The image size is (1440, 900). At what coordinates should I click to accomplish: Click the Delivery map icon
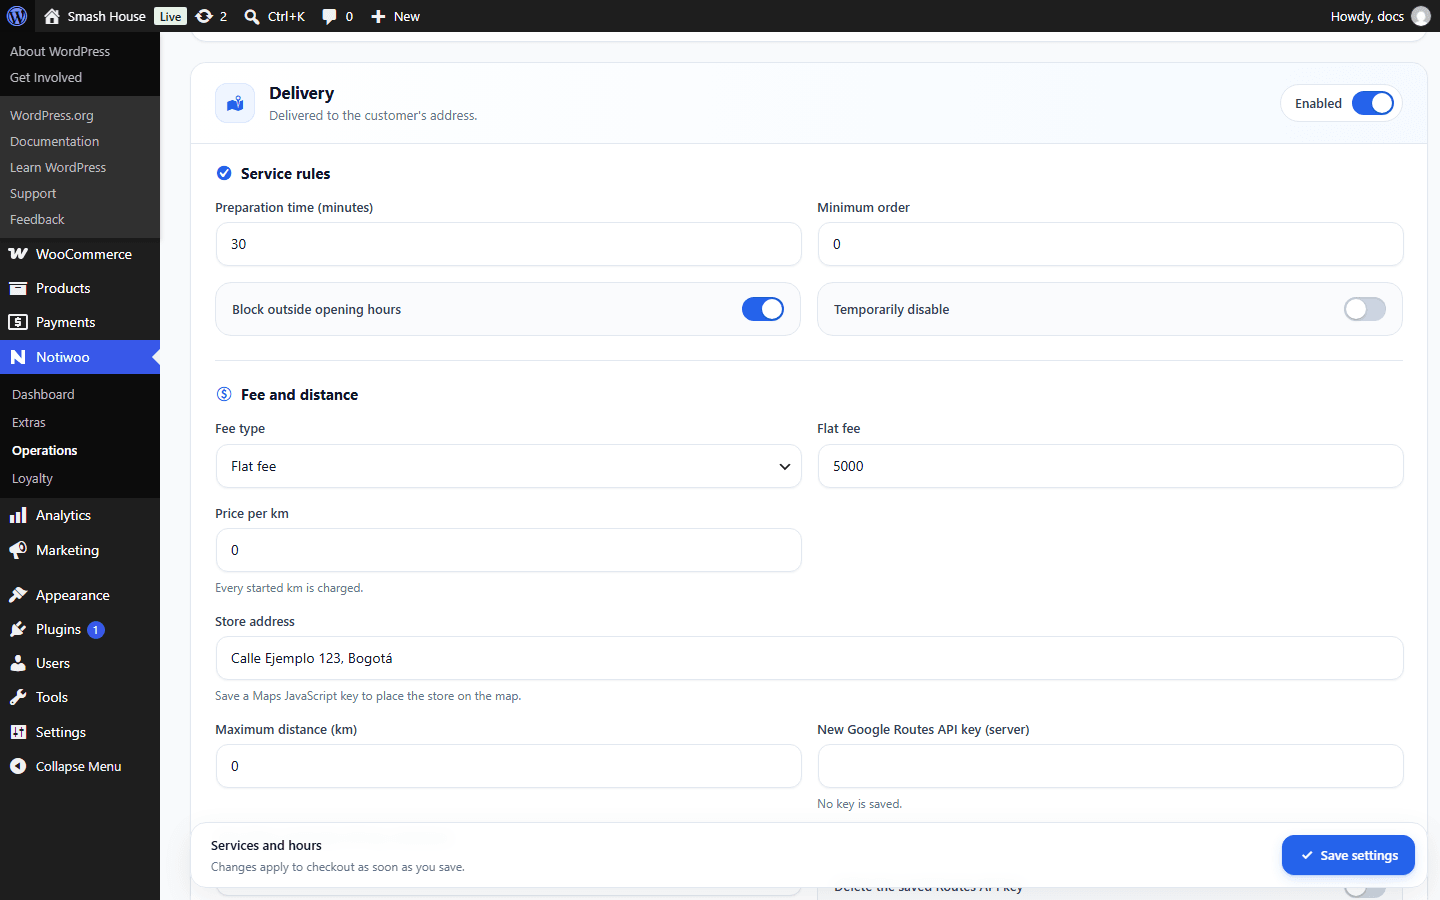click(x=235, y=103)
